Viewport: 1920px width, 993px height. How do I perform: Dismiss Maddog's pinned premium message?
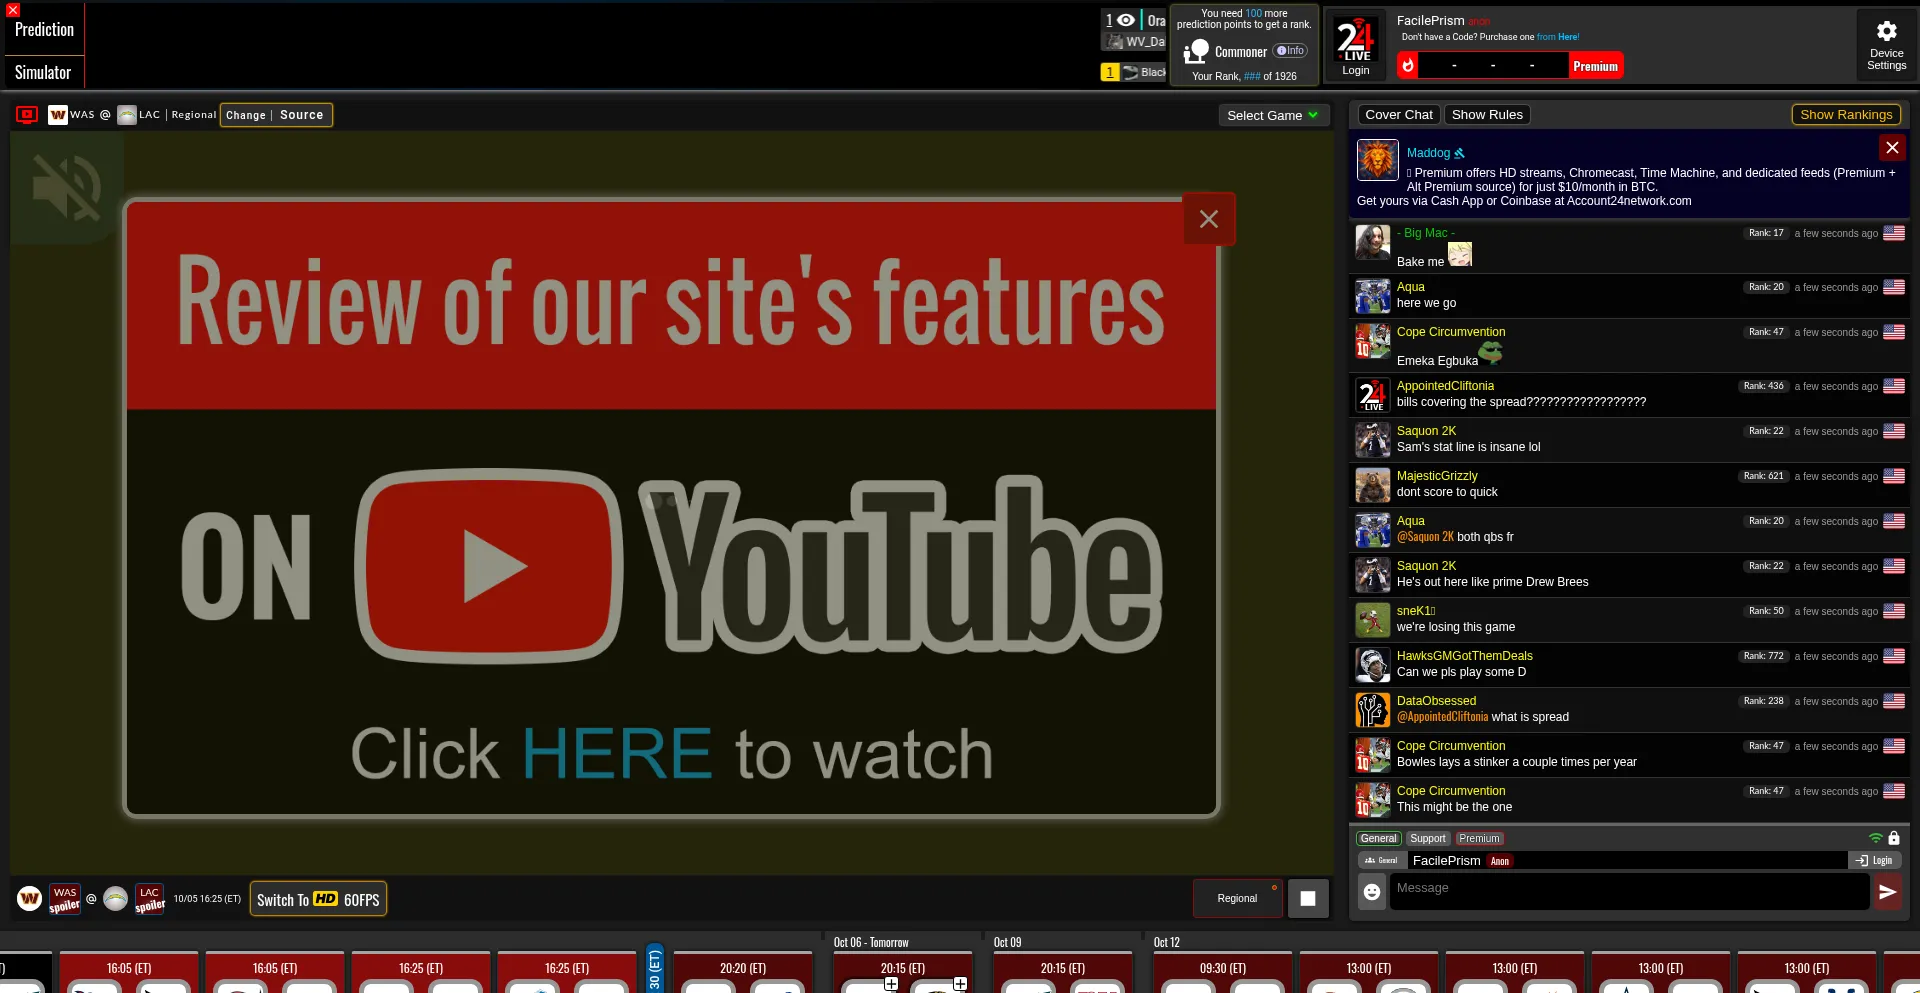[1891, 148]
